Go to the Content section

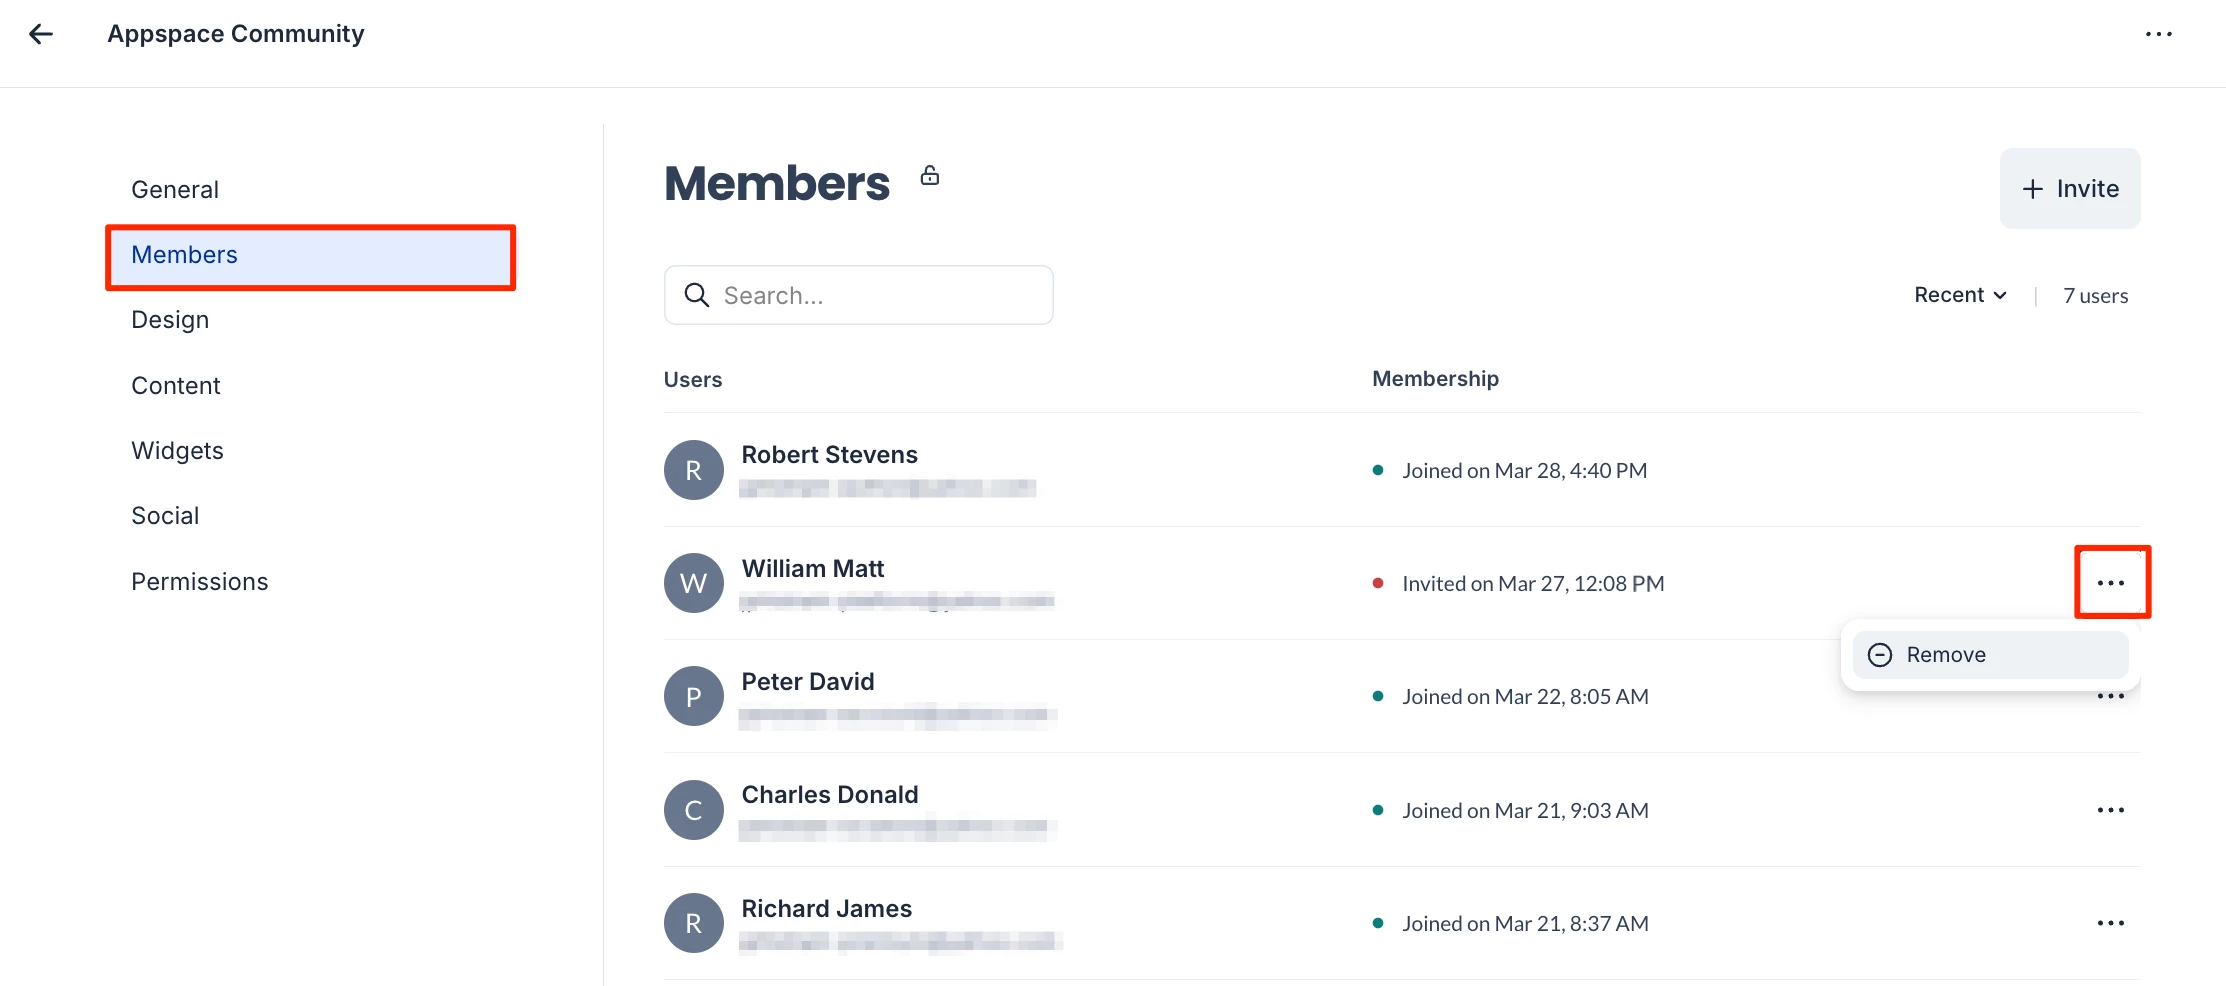tap(176, 386)
